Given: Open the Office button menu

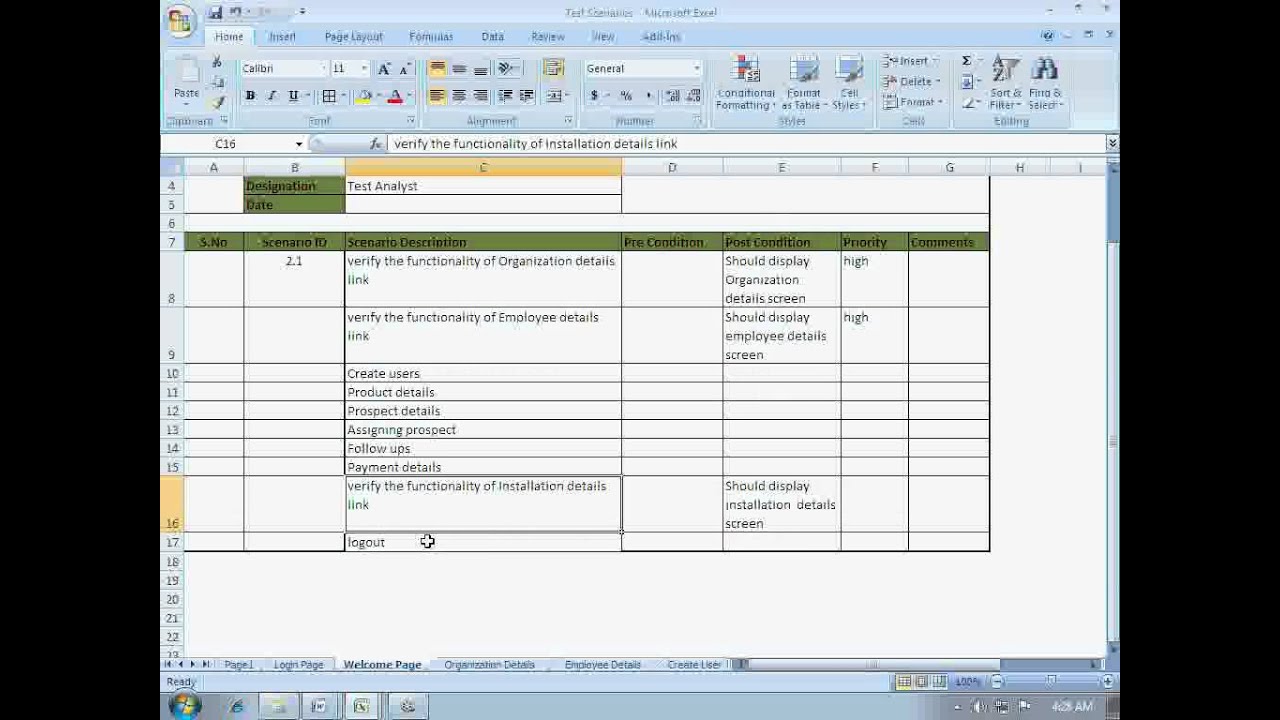Looking at the screenshot, I should coord(181,20).
